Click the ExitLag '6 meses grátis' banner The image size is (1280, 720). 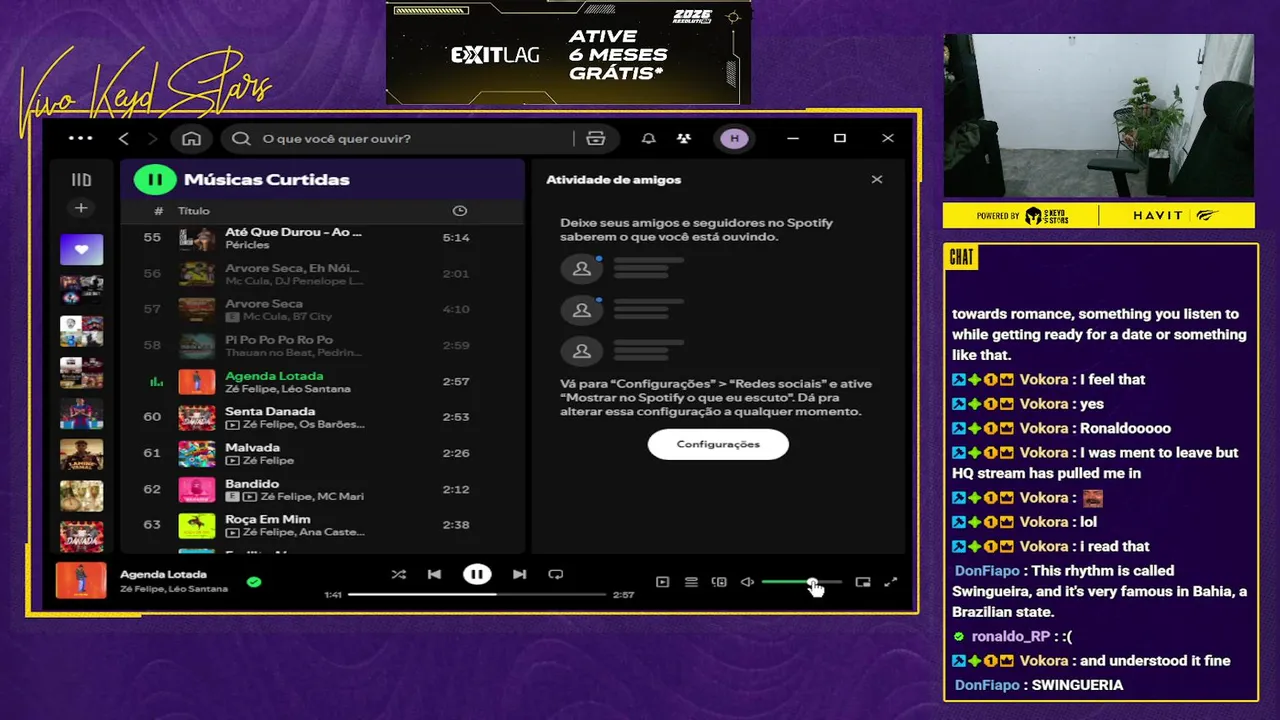pos(568,53)
